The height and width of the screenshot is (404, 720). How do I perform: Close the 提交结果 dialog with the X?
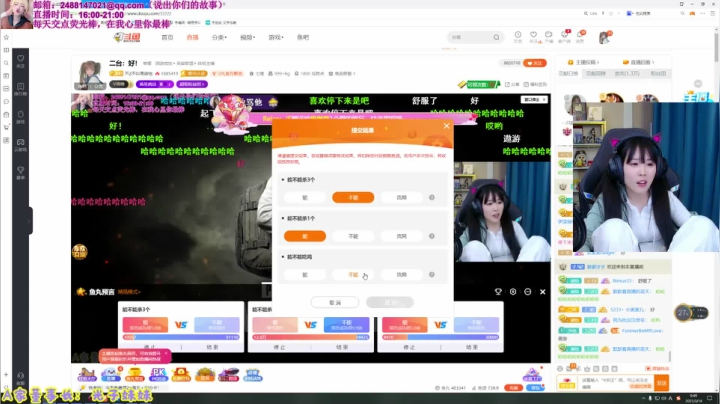[446, 126]
